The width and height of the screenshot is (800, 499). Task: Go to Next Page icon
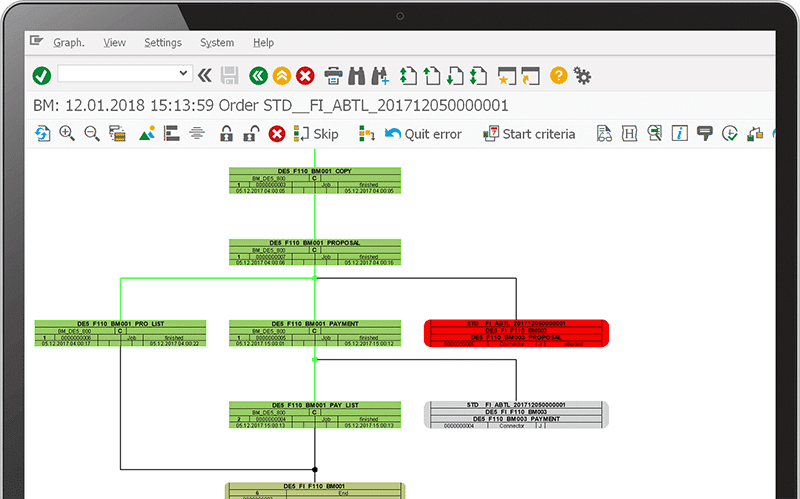(x=455, y=76)
